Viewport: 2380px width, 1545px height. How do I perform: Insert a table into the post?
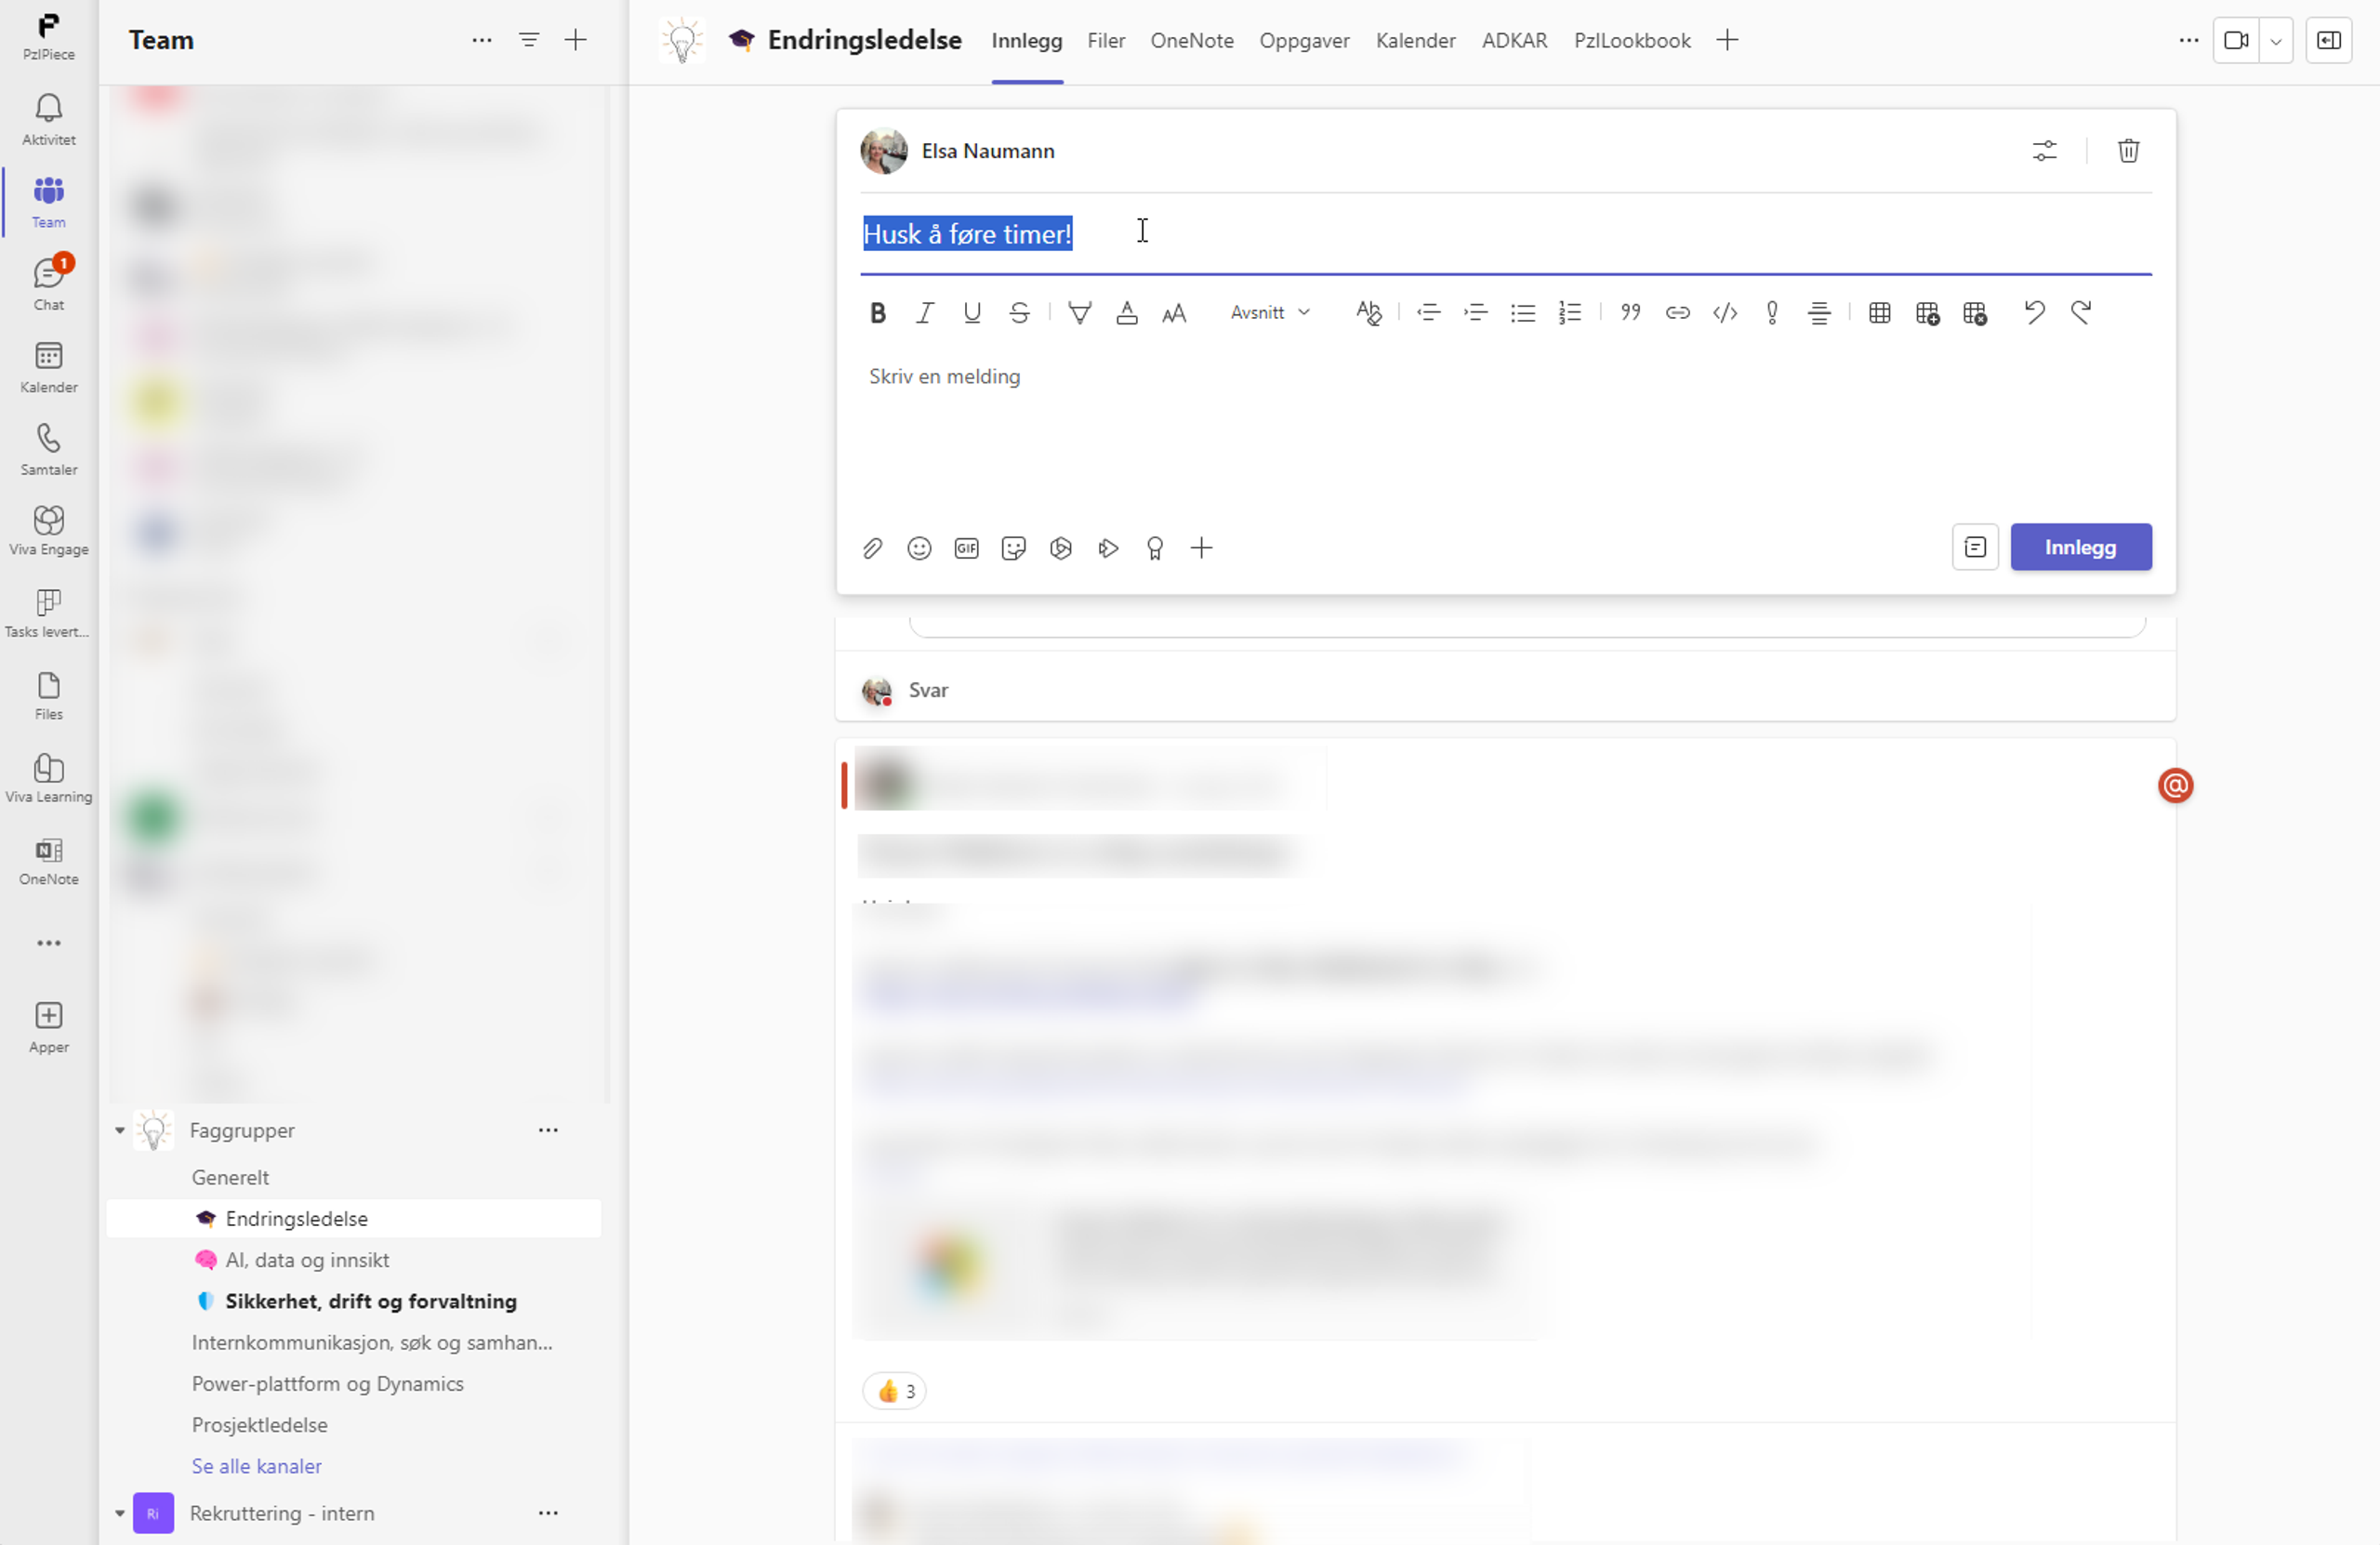[x=1879, y=313]
